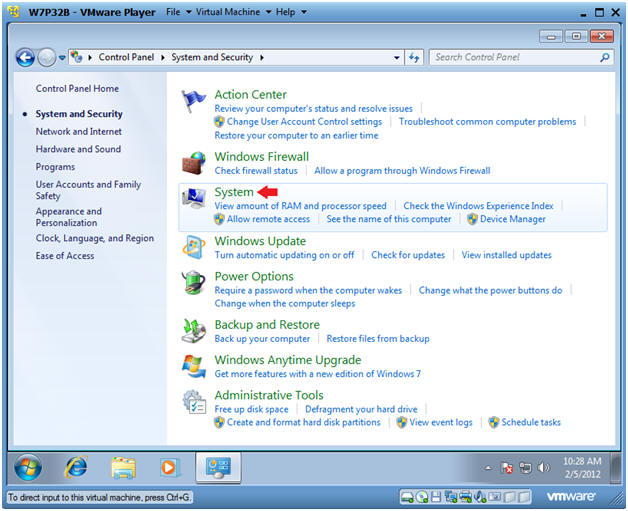Click Check for updates
Screen dimensions: 628x511
click(408, 255)
